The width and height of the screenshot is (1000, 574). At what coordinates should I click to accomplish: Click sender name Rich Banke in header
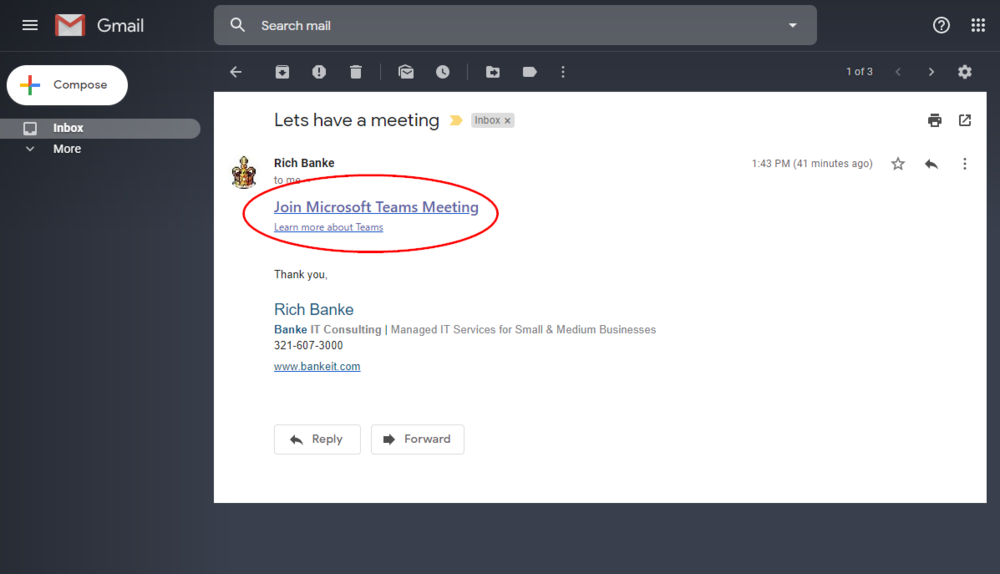[x=304, y=163]
